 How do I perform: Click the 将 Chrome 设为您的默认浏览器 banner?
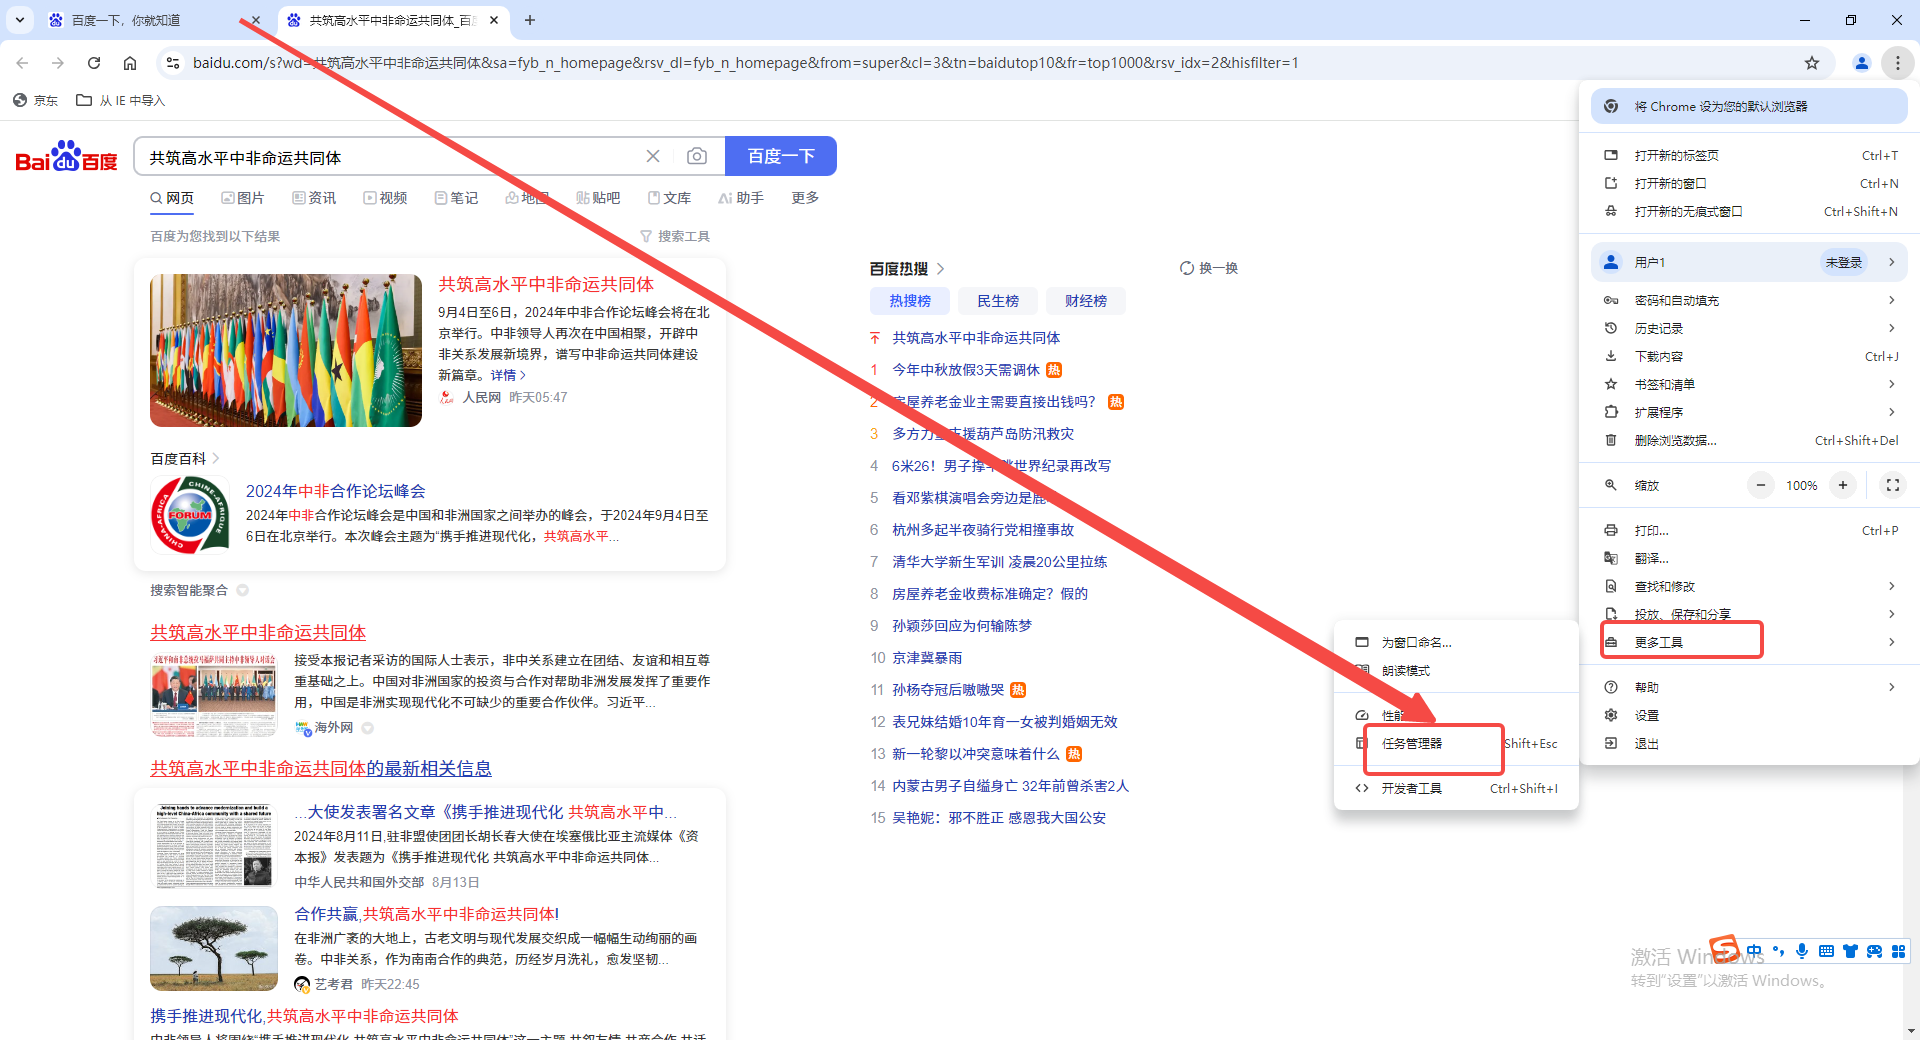(x=1749, y=106)
